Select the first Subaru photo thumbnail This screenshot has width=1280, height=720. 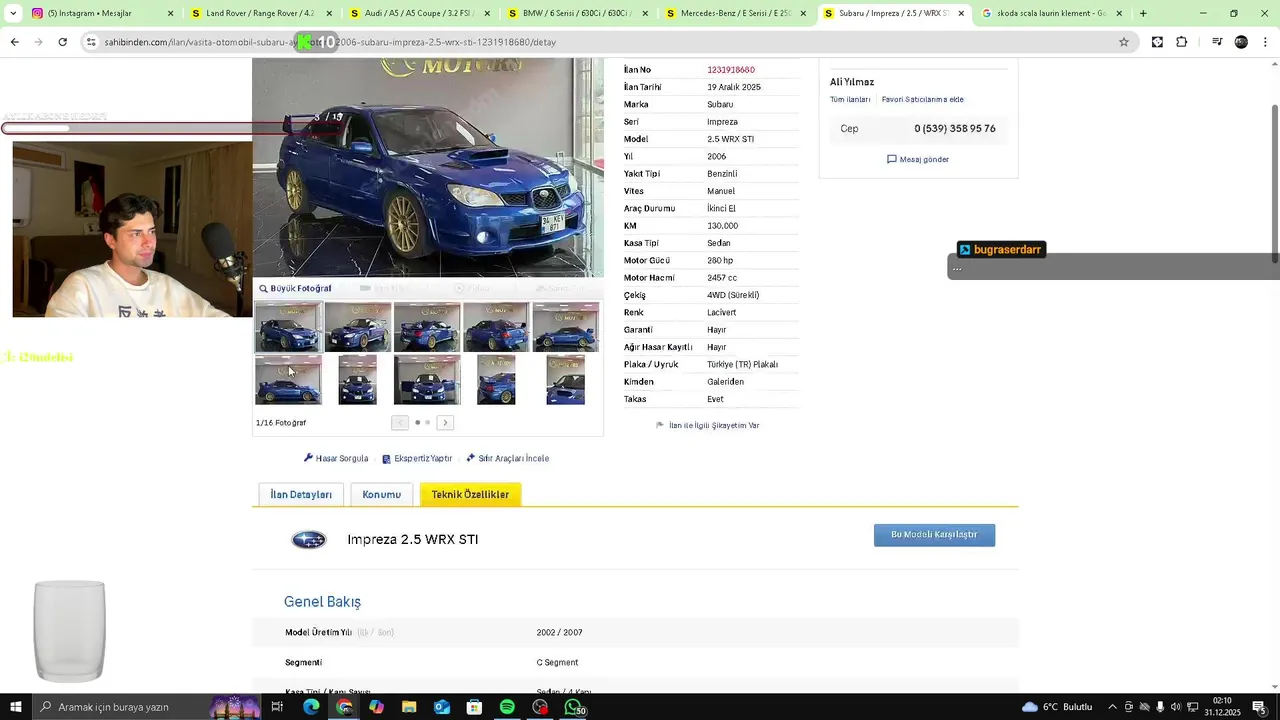point(289,326)
